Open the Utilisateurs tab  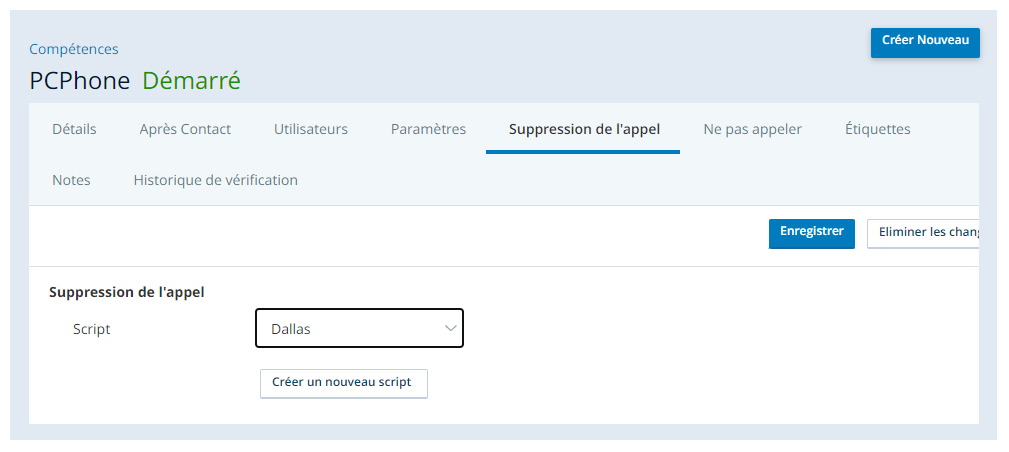pos(311,129)
